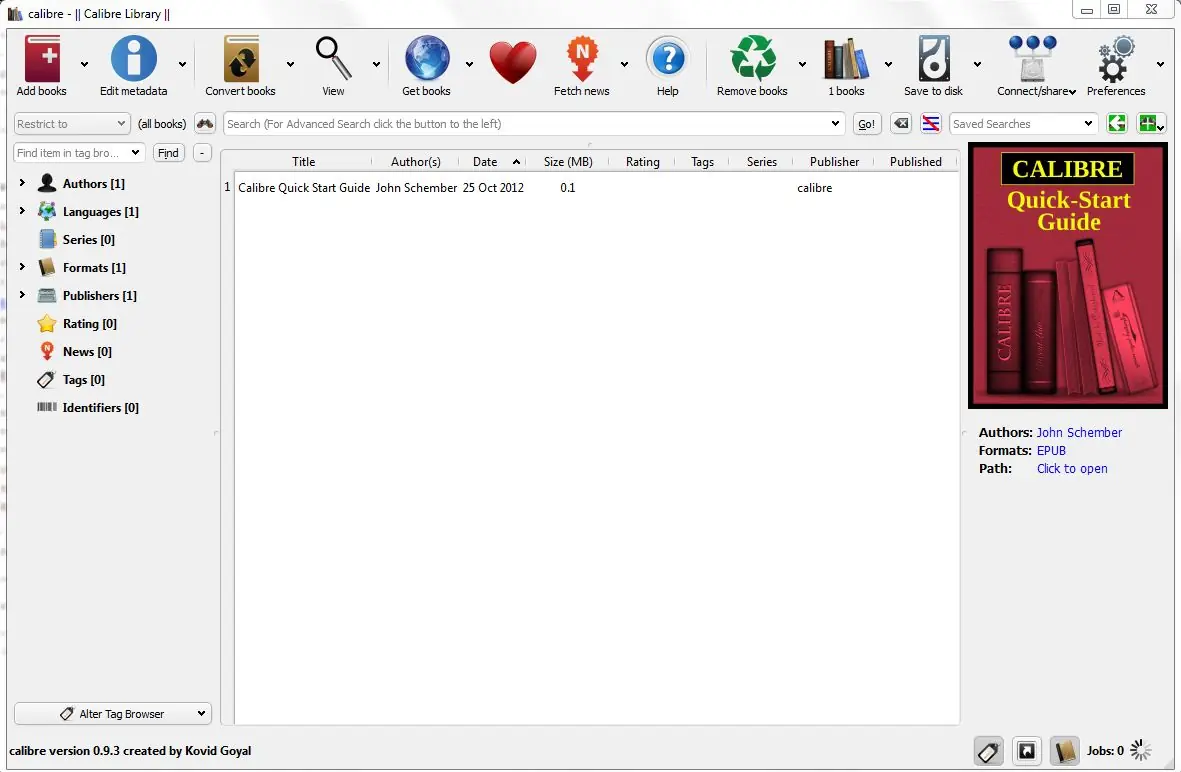Open the Restrict to combo box
1181x772 pixels.
[x=72, y=124]
